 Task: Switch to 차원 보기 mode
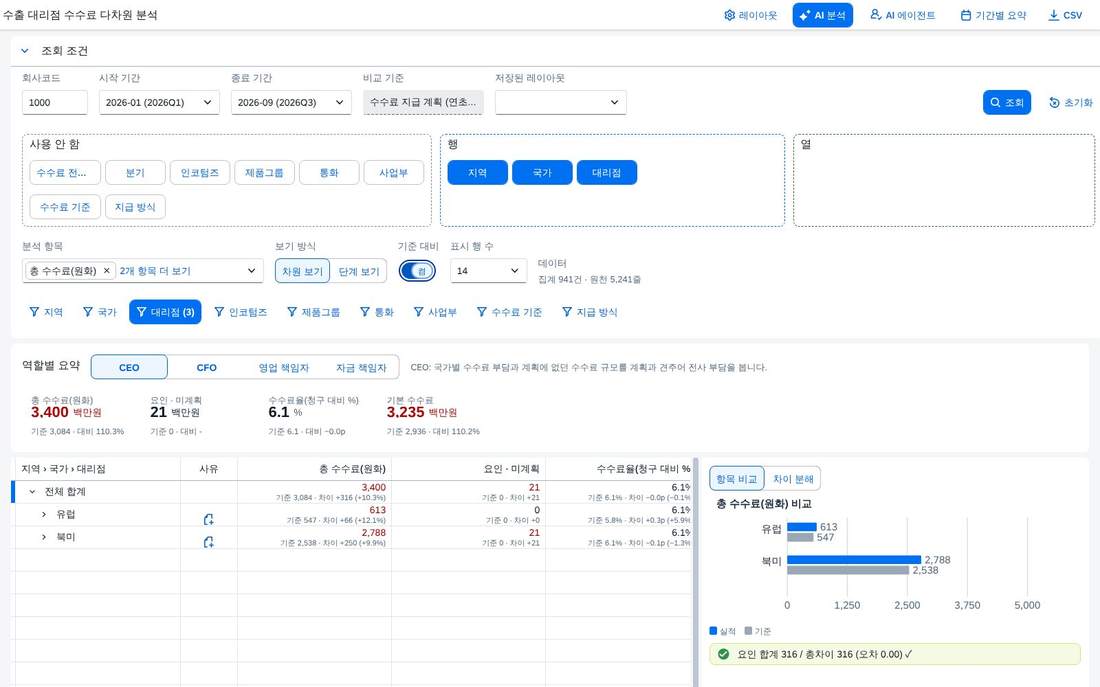302,271
